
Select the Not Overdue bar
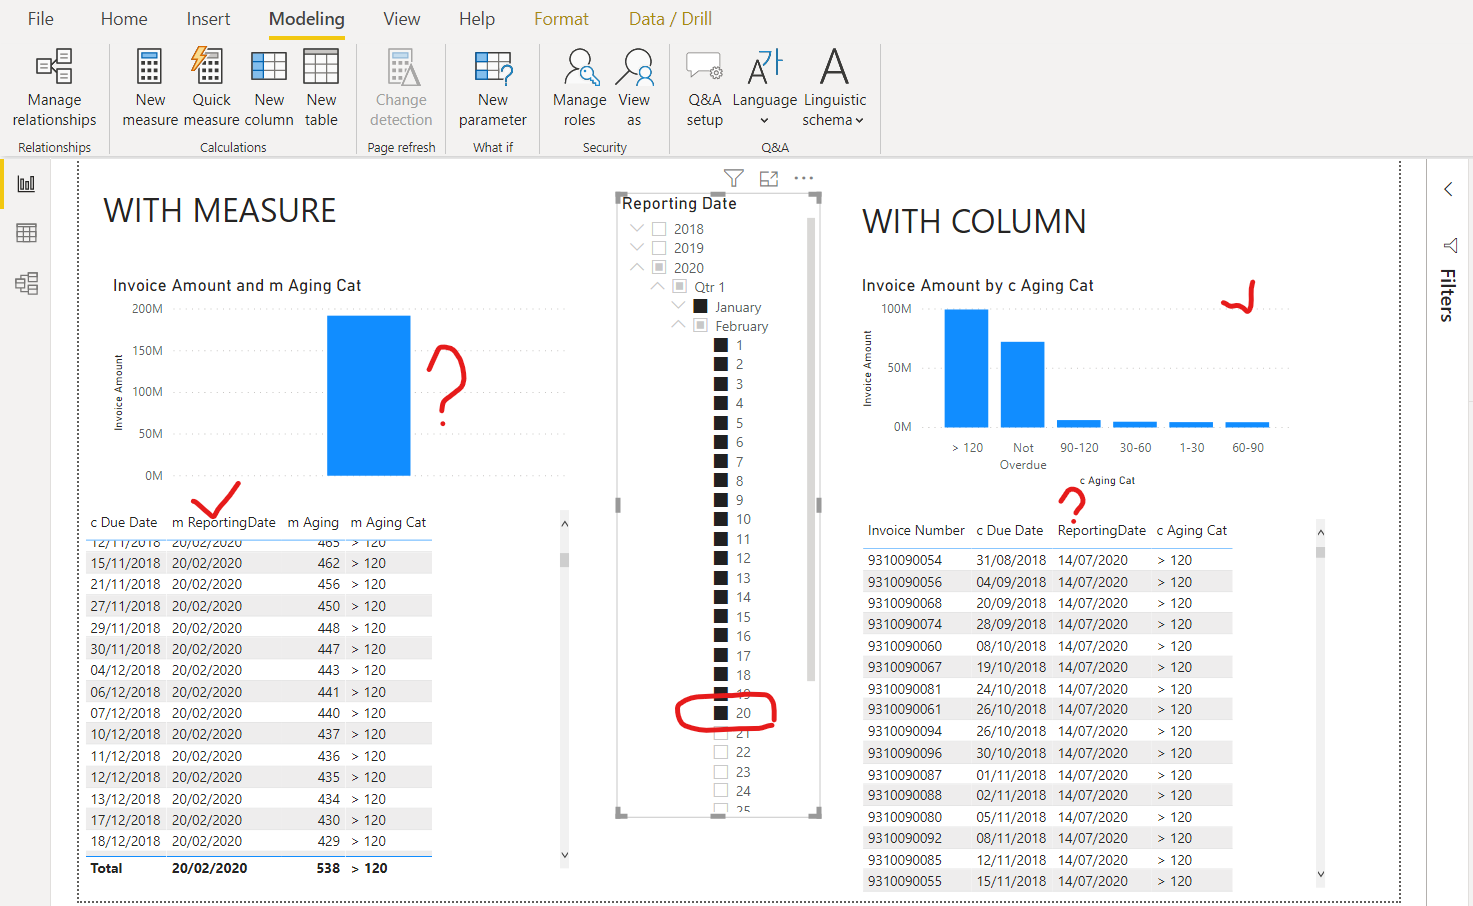[x=1022, y=385]
